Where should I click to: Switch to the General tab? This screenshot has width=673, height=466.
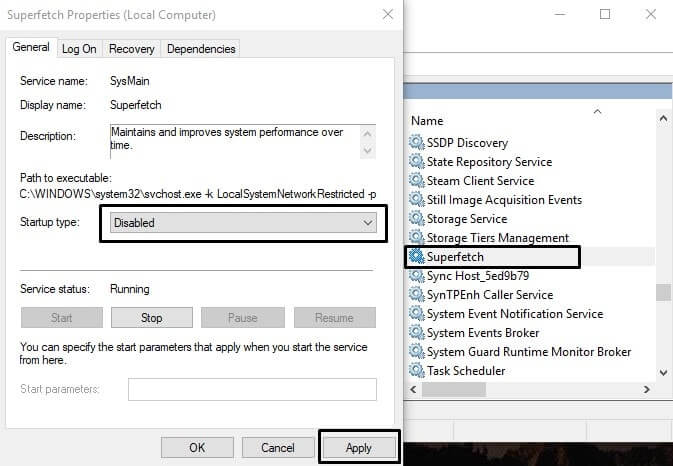coord(31,47)
